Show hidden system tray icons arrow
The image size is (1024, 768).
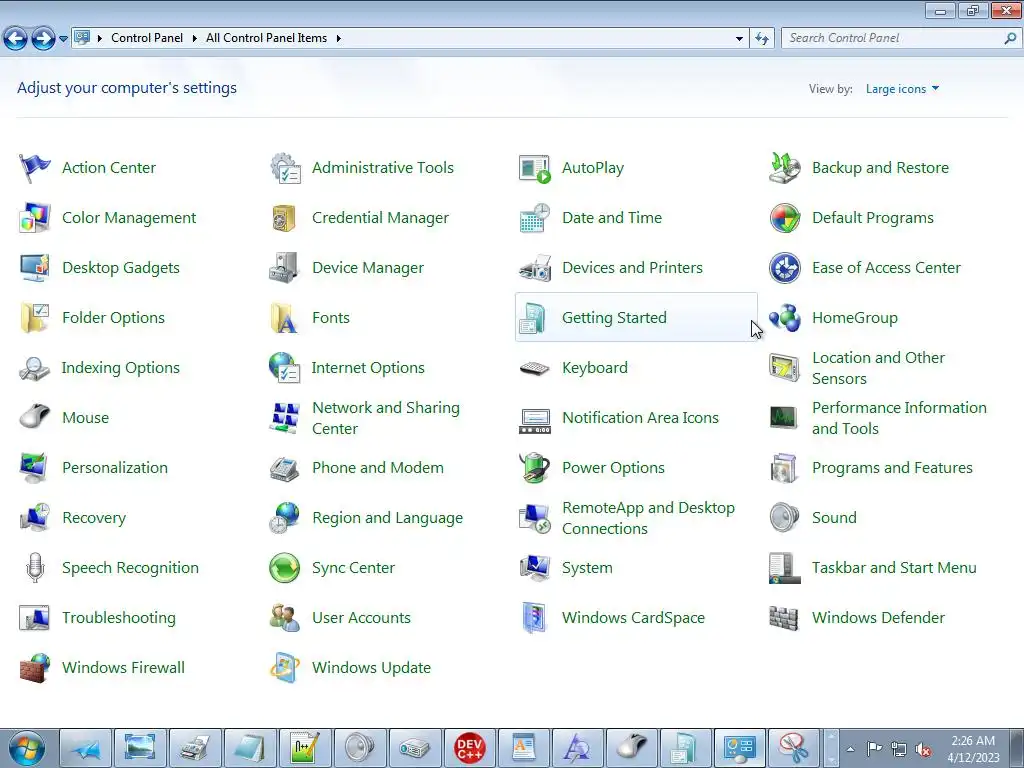coord(850,749)
